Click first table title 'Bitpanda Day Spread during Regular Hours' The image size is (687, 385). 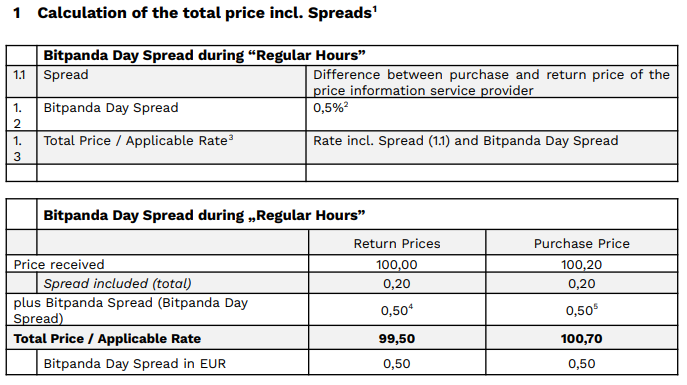click(204, 56)
